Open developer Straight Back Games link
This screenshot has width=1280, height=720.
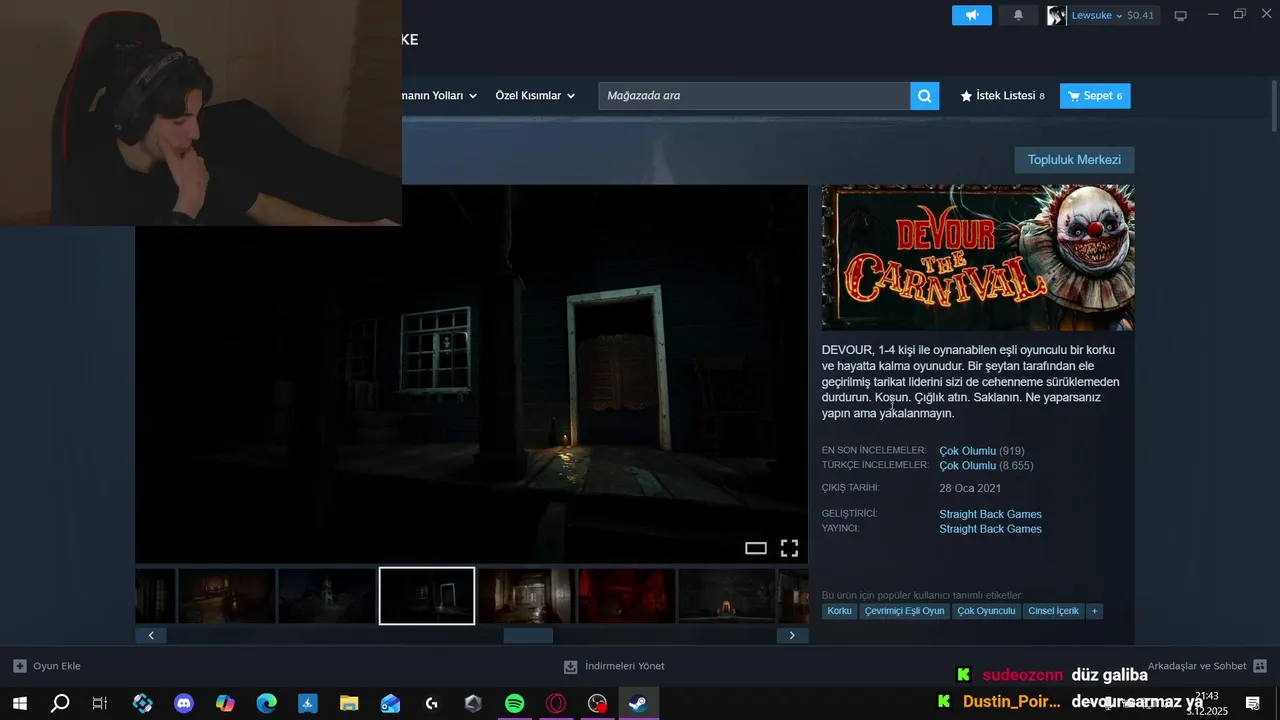tap(990, 514)
